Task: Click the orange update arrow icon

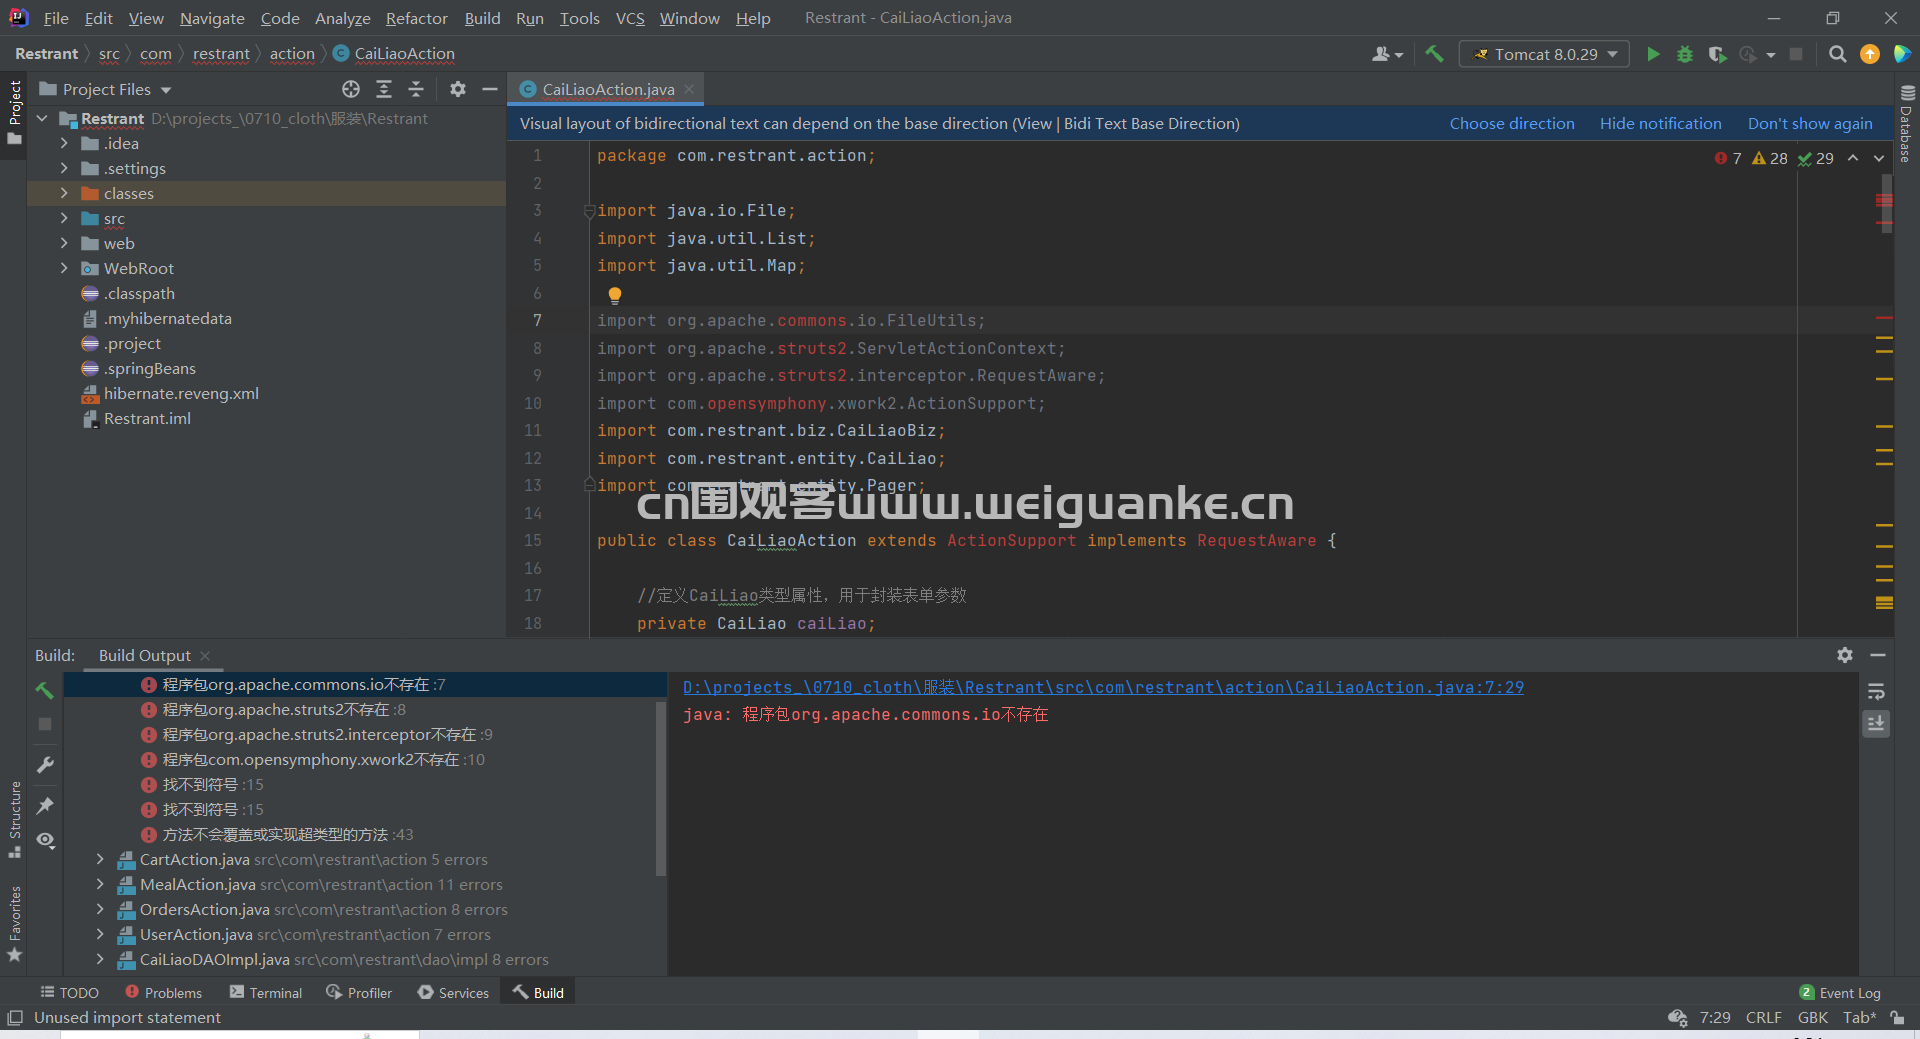Action: coord(1870,54)
